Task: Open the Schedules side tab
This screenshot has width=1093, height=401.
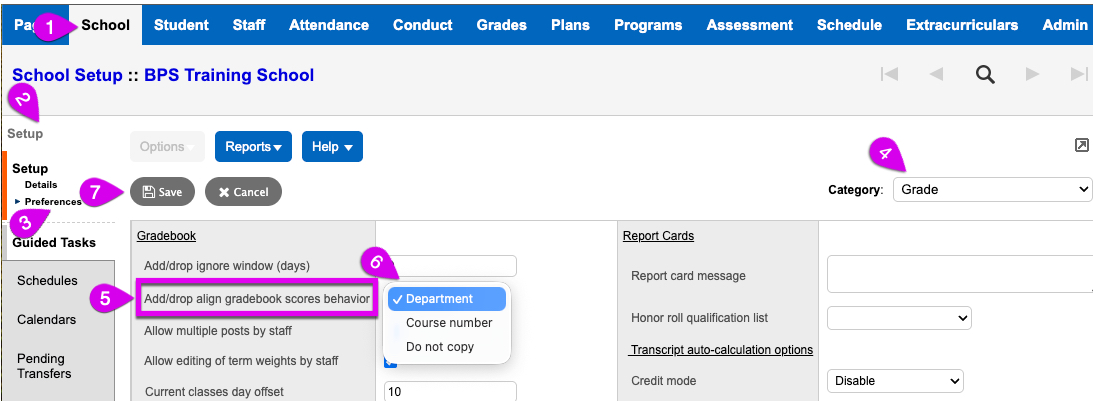Action: click(47, 281)
